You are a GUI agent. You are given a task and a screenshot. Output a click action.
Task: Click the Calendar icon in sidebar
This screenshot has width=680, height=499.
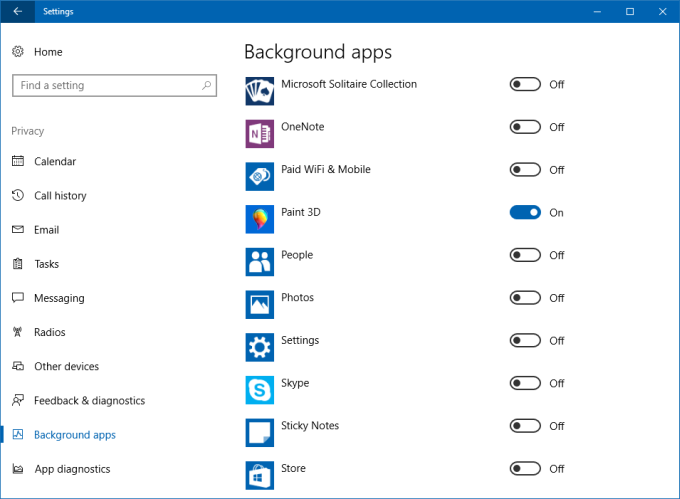pyautogui.click(x=18, y=161)
